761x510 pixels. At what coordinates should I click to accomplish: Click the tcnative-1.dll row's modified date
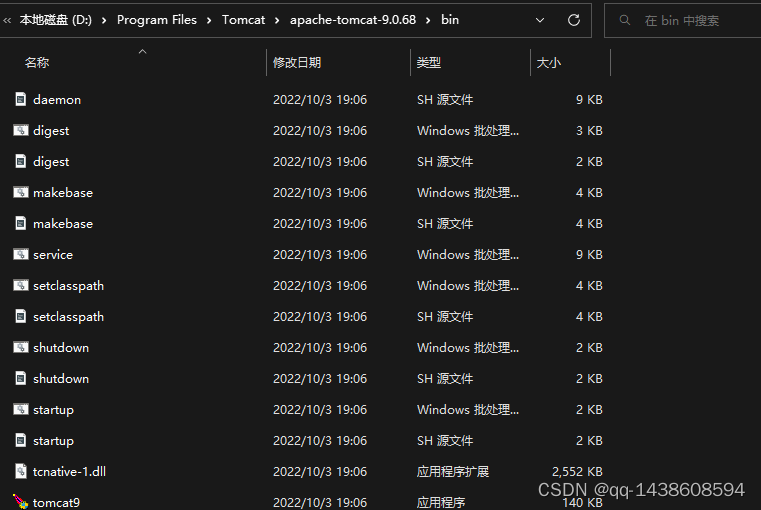320,472
